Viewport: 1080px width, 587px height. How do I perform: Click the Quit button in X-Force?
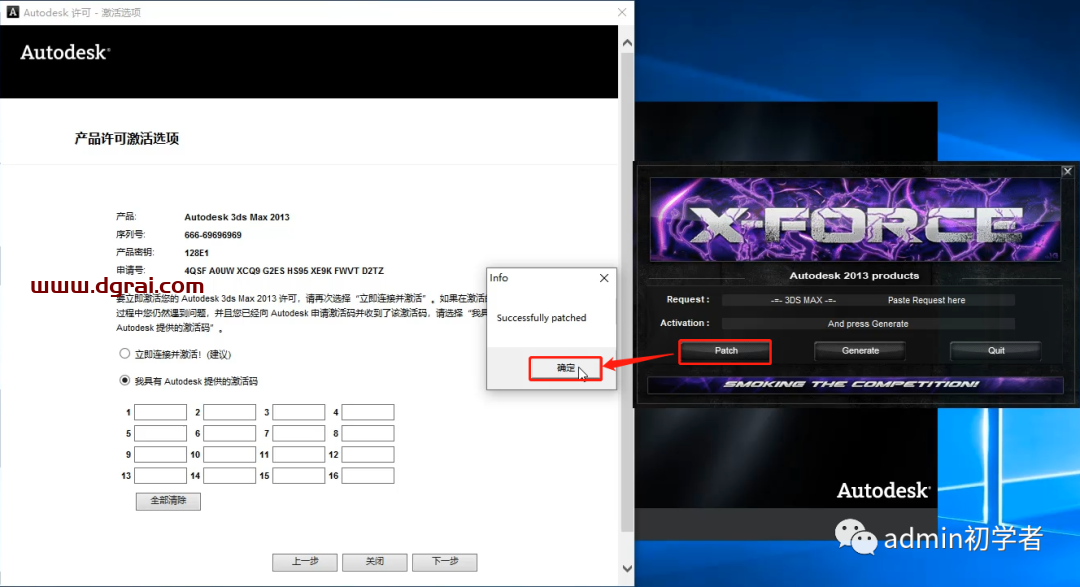click(996, 351)
